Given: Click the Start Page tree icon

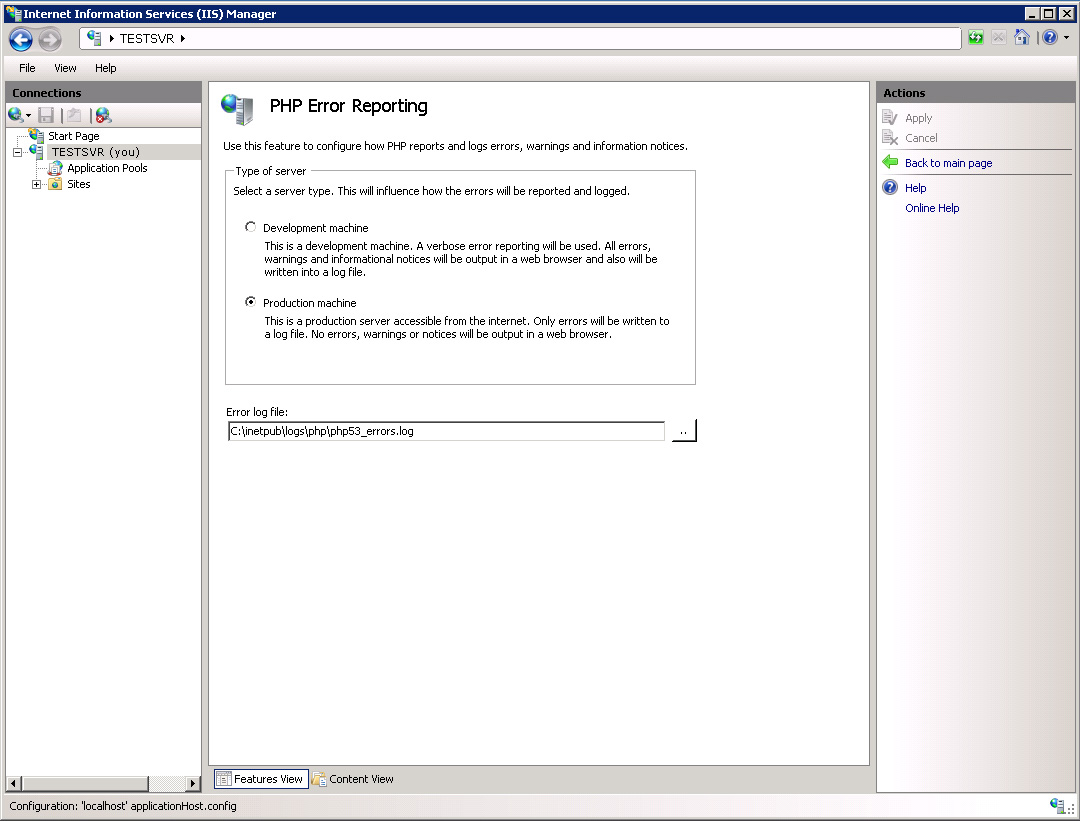Looking at the screenshot, I should click(37, 135).
